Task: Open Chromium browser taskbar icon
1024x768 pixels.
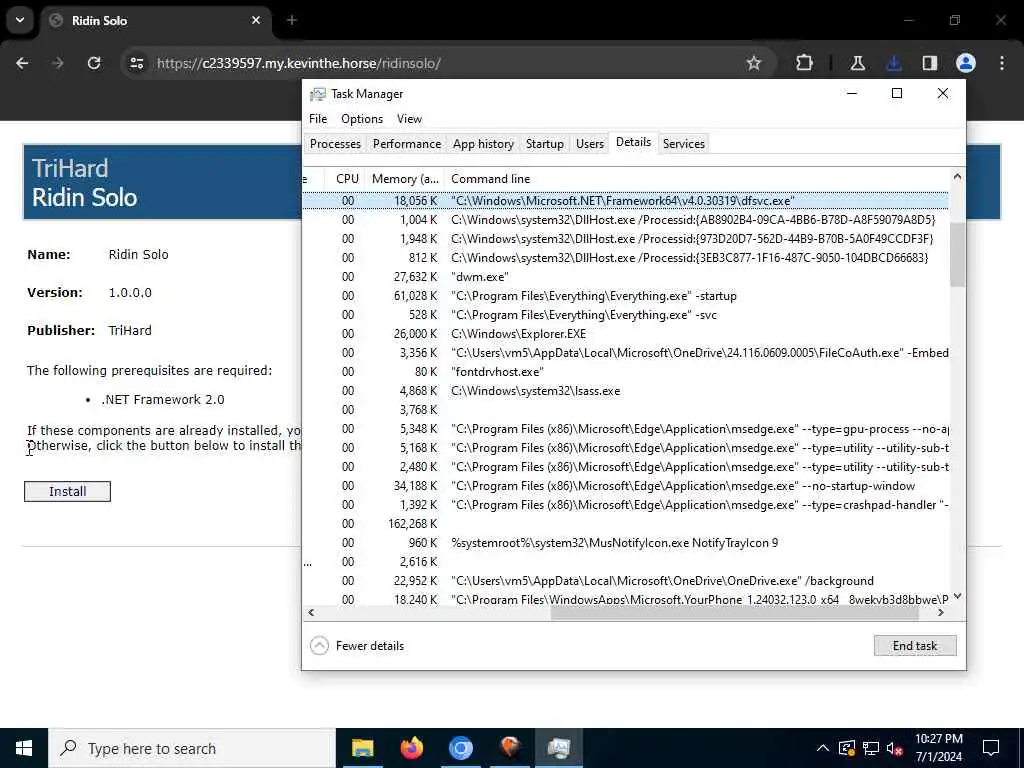Action: tap(460, 748)
